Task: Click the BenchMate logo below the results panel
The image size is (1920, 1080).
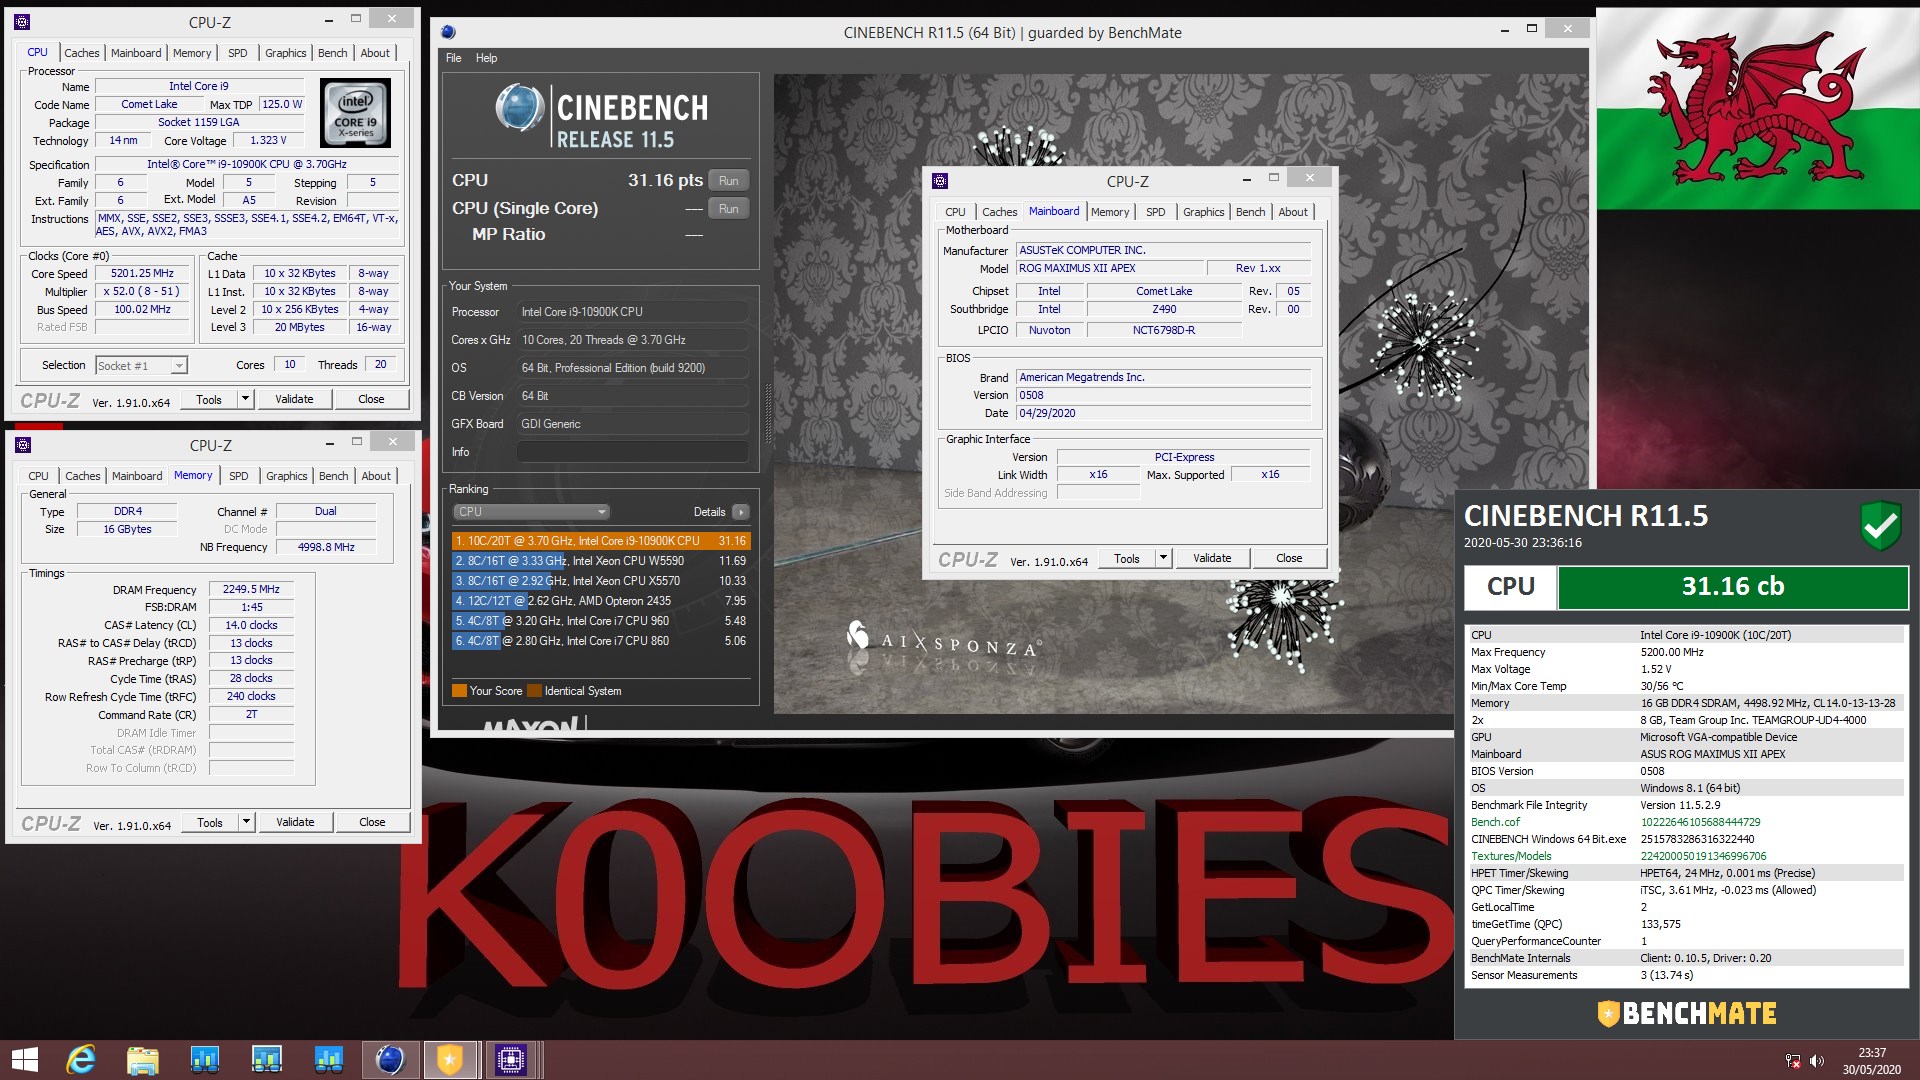Action: [x=1686, y=1013]
